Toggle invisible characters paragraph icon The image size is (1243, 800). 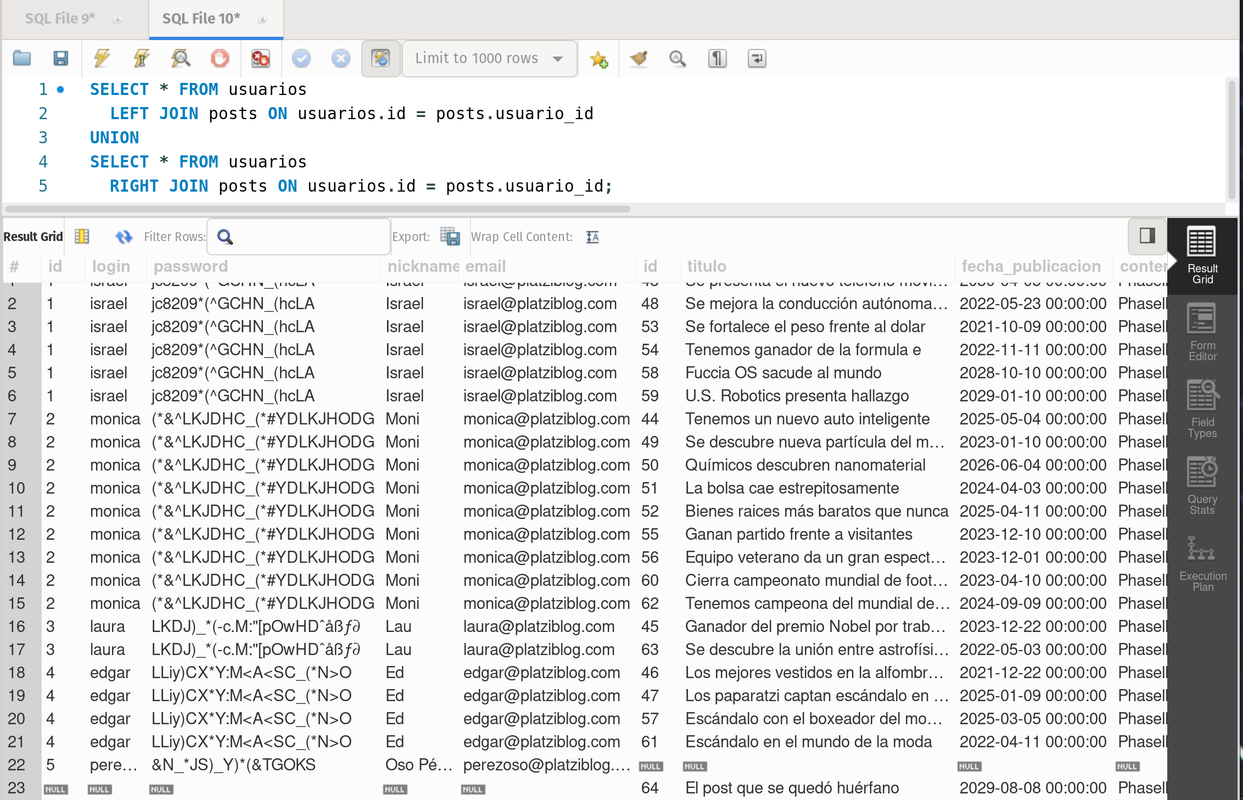click(717, 59)
